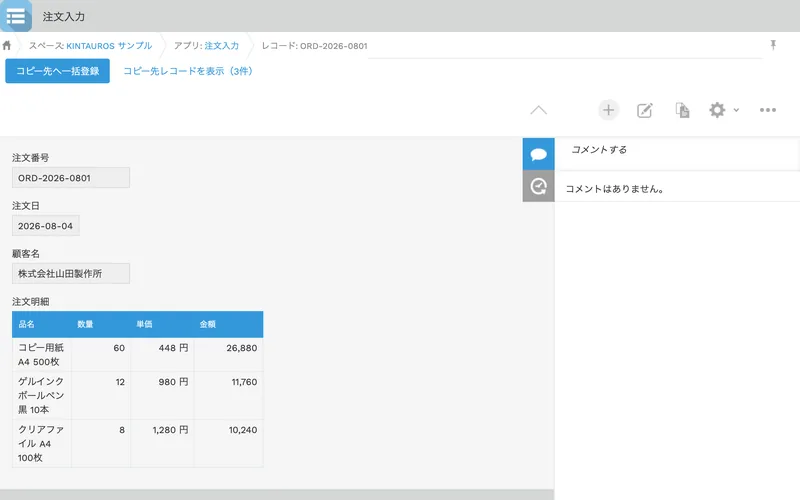Image resolution: width=800 pixels, height=500 pixels.
Task: Duplicate the record with copy icon
Action: click(x=682, y=110)
